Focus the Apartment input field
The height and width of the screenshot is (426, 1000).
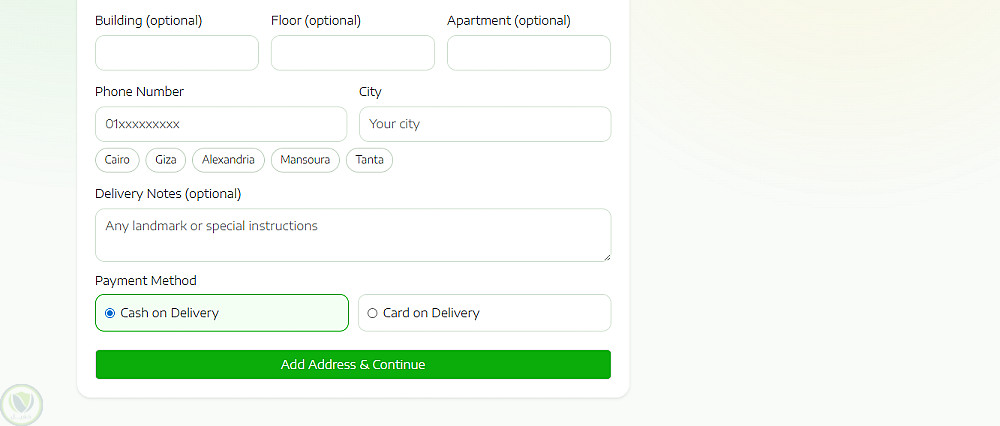[529, 53]
